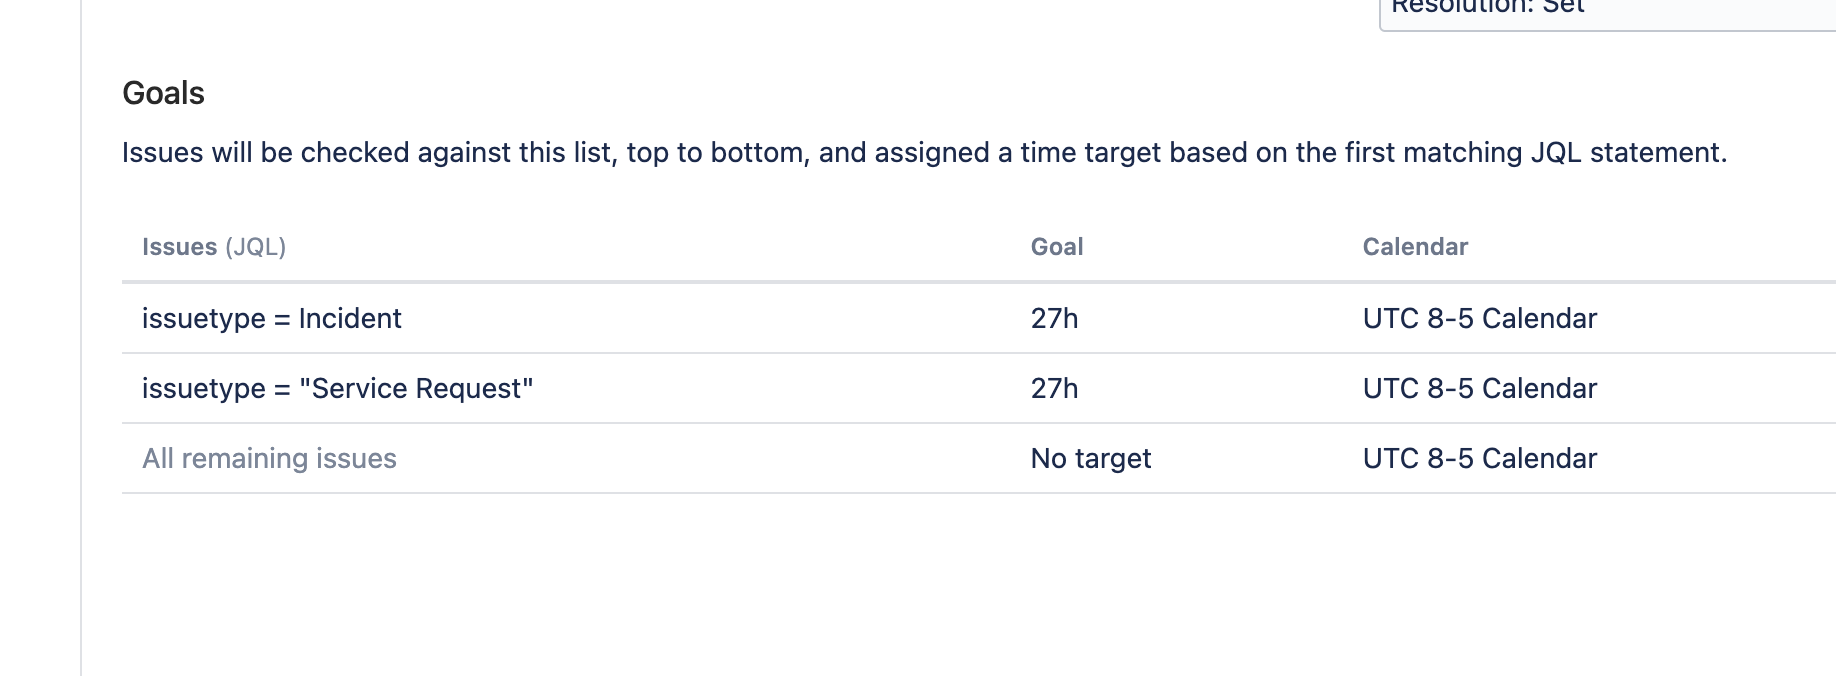1836x676 pixels.
Task: Click the gray (JQL) label in header
Action: (255, 247)
